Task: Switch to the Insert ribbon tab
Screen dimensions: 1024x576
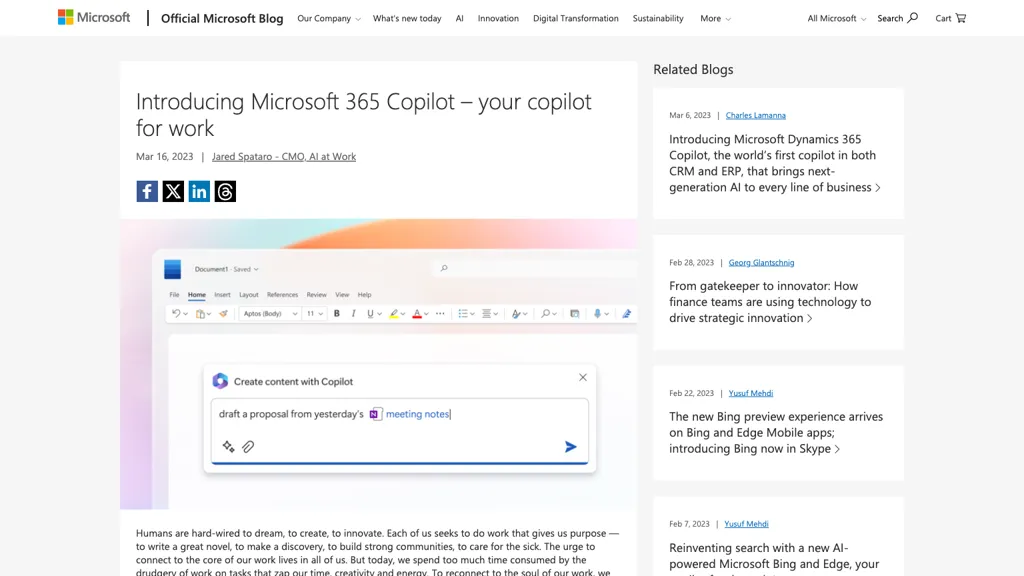Action: click(x=222, y=294)
